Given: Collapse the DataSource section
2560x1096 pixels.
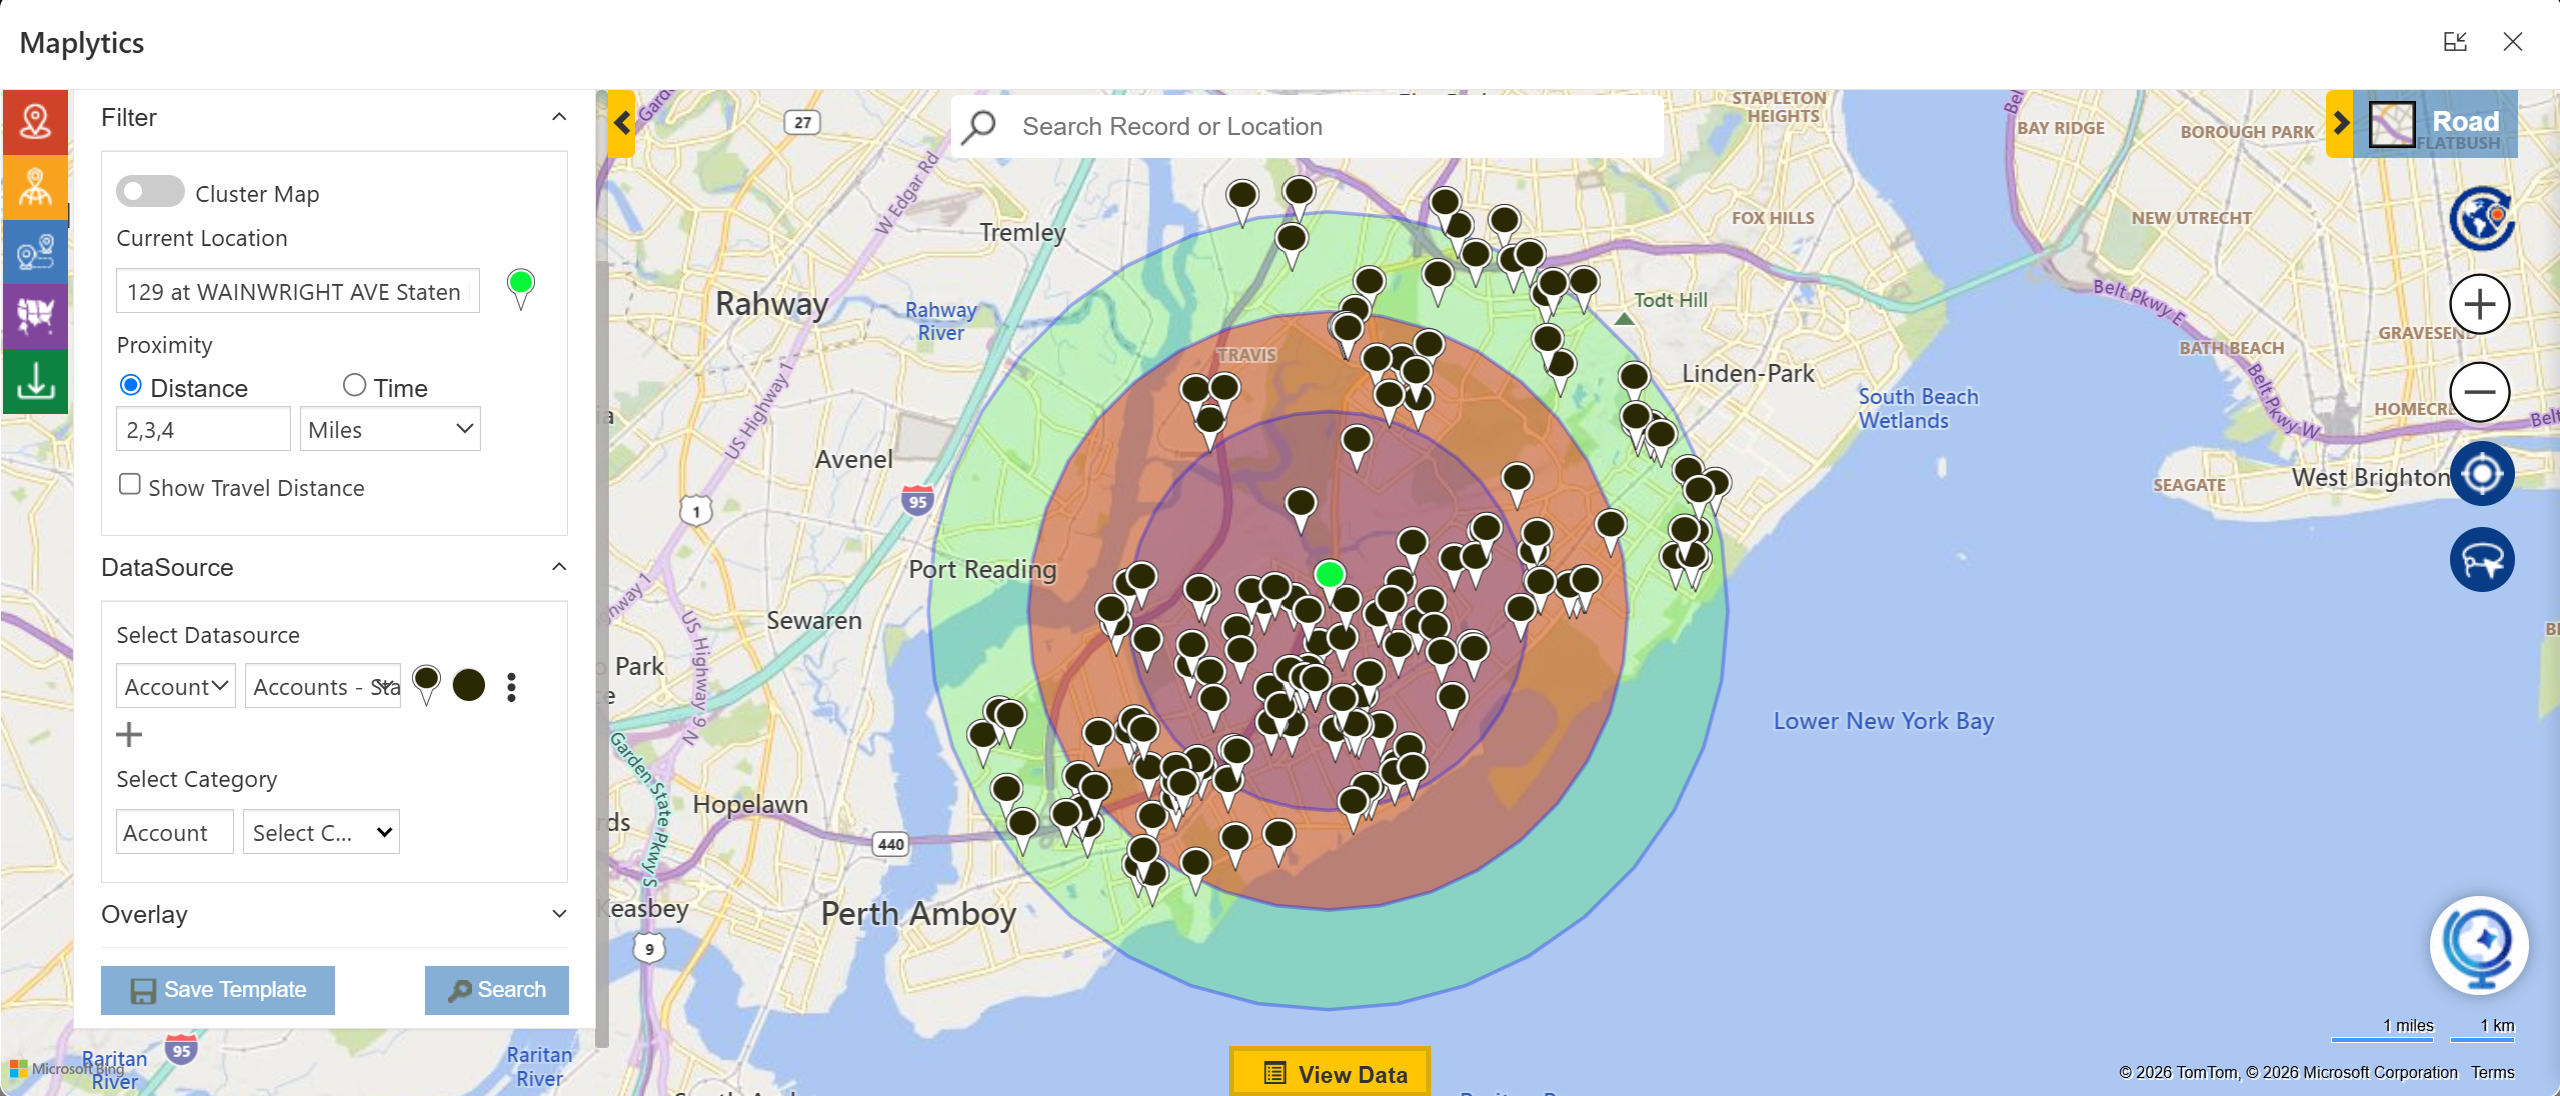Looking at the screenshot, I should (x=559, y=567).
